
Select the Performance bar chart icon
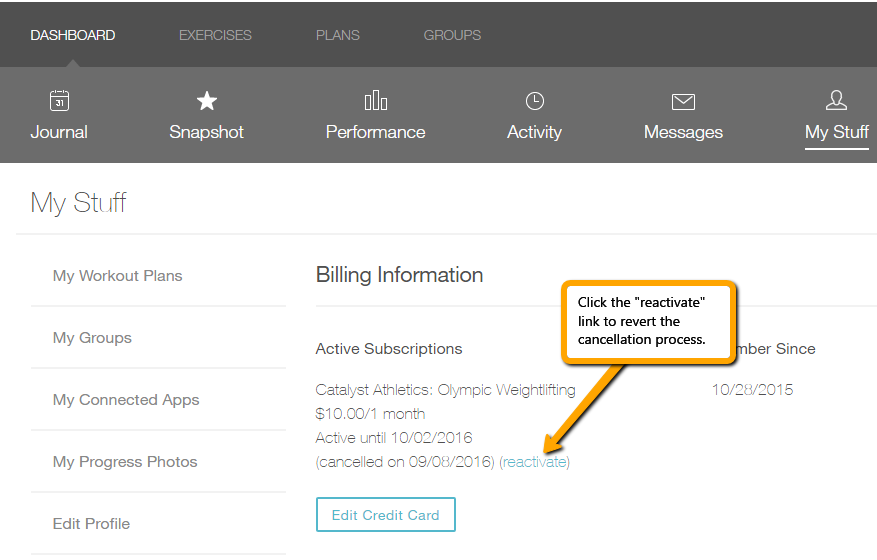(x=376, y=101)
